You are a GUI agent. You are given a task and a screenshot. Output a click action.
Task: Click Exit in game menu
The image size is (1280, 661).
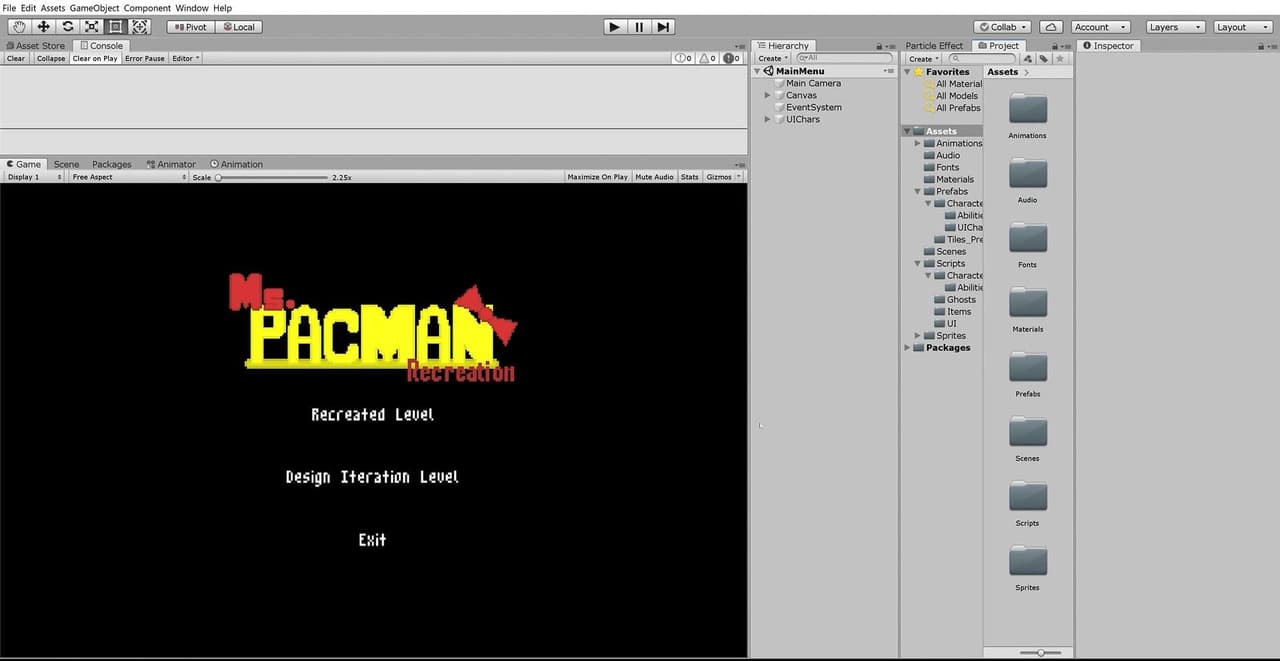click(x=372, y=540)
